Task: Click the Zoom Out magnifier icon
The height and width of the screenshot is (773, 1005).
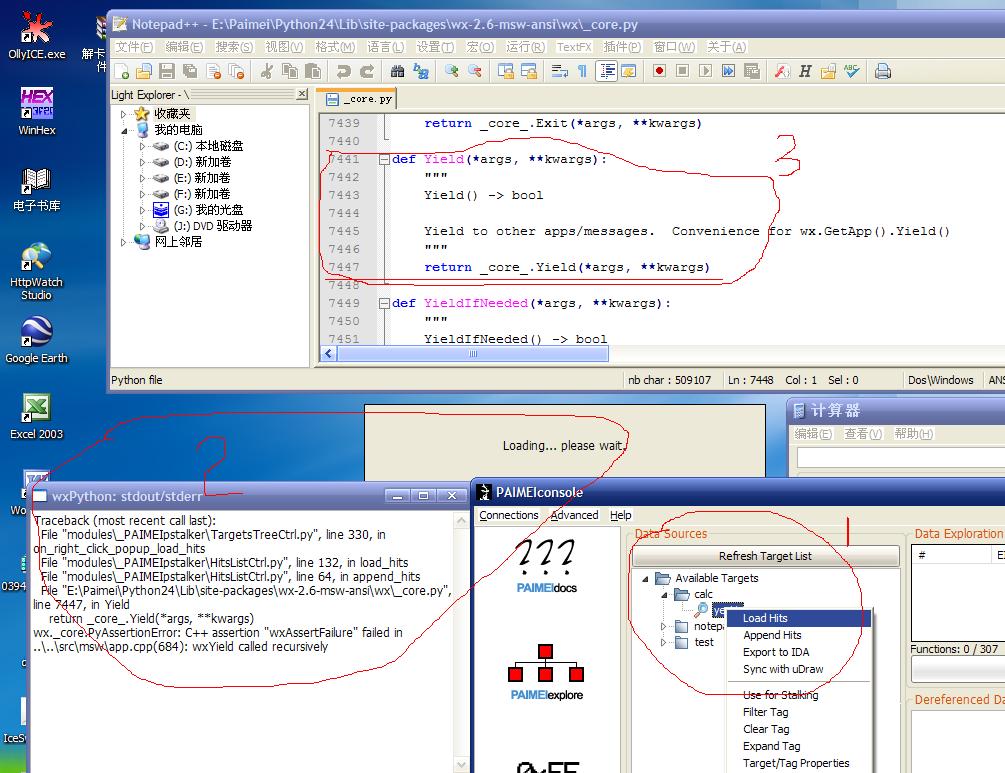Action: [474, 71]
